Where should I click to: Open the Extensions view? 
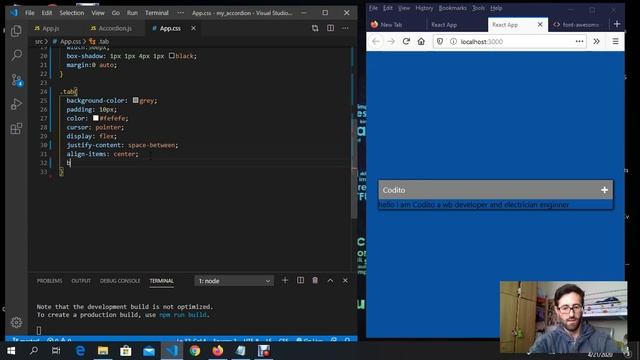(x=16, y=129)
